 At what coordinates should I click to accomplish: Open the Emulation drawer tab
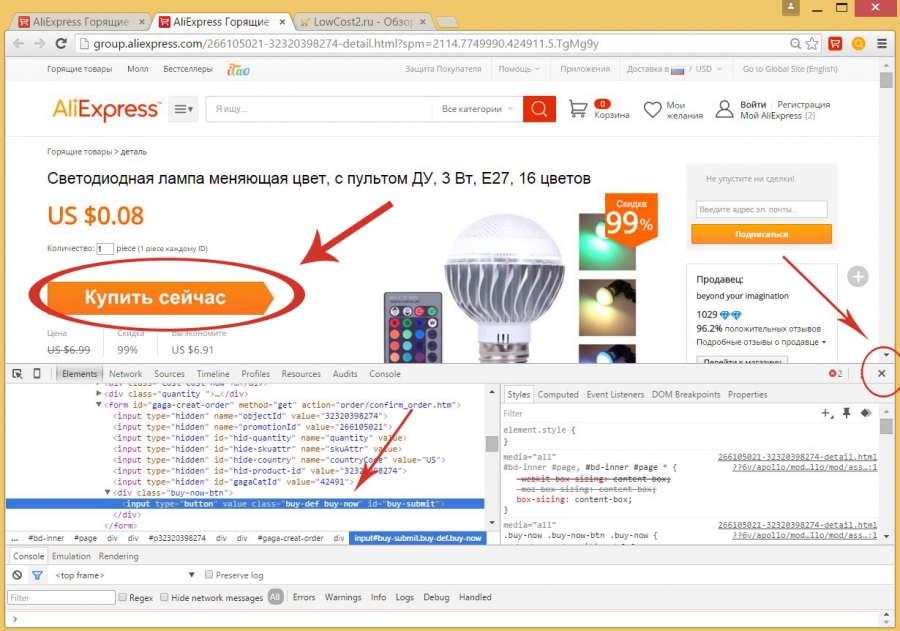[71, 556]
